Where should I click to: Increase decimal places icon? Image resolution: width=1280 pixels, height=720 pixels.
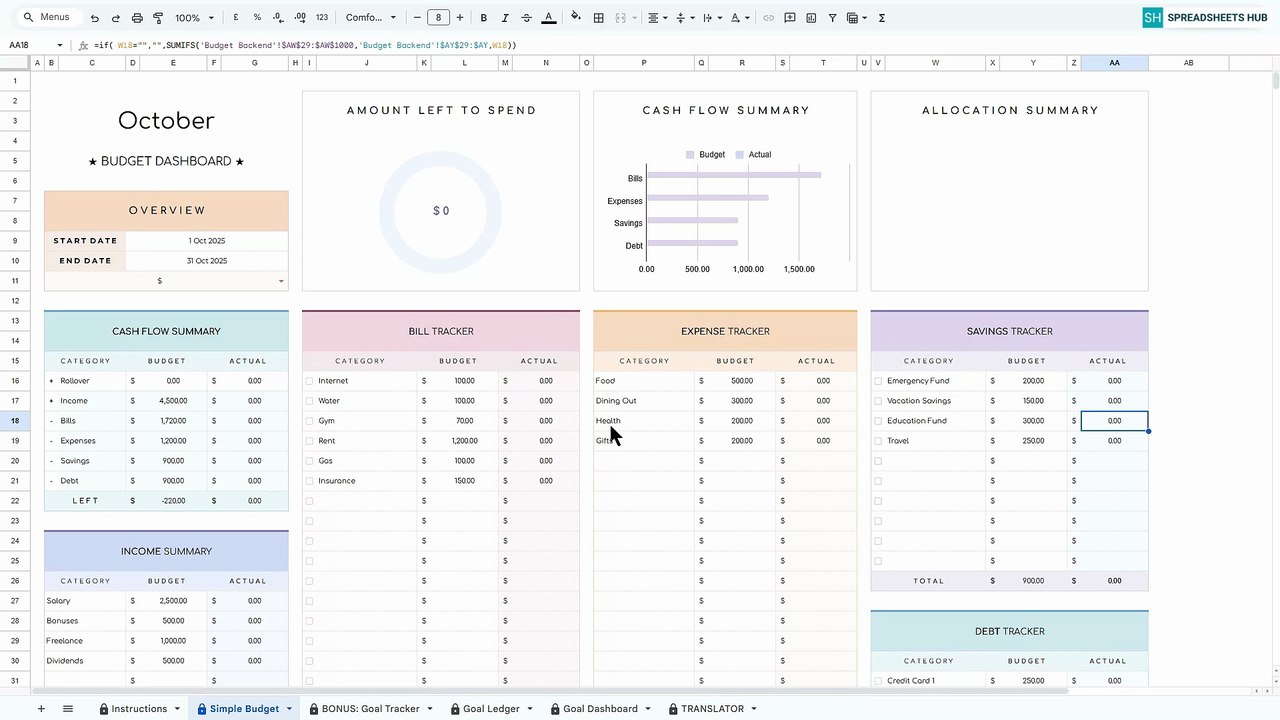click(x=299, y=18)
